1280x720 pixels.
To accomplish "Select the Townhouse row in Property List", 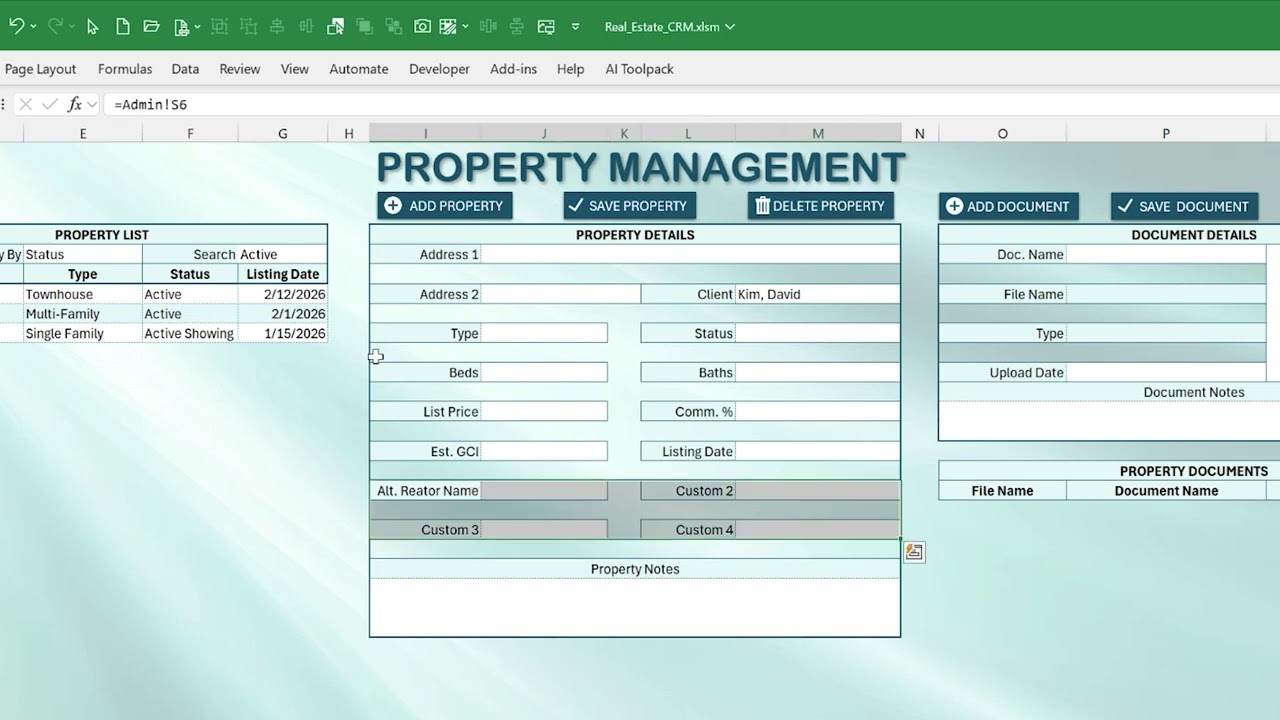I will (163, 294).
